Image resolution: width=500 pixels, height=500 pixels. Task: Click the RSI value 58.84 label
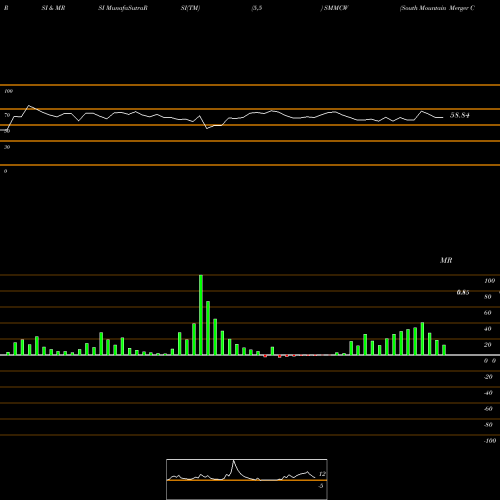tap(460, 115)
